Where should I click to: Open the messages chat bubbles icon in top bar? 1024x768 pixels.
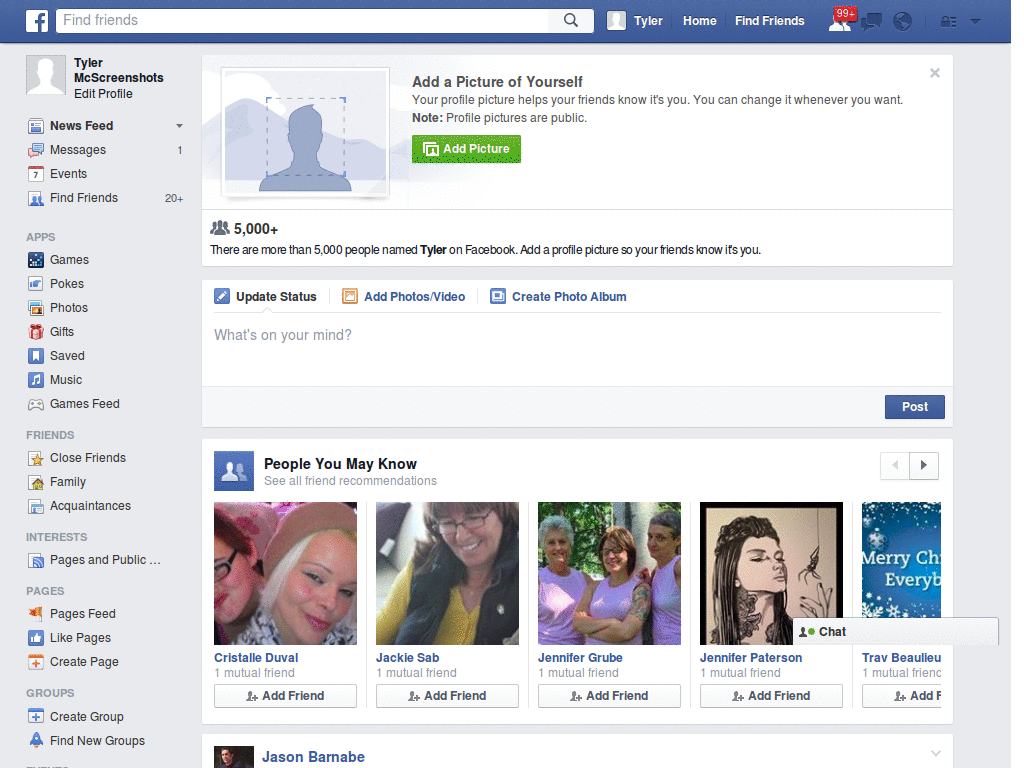(x=872, y=22)
